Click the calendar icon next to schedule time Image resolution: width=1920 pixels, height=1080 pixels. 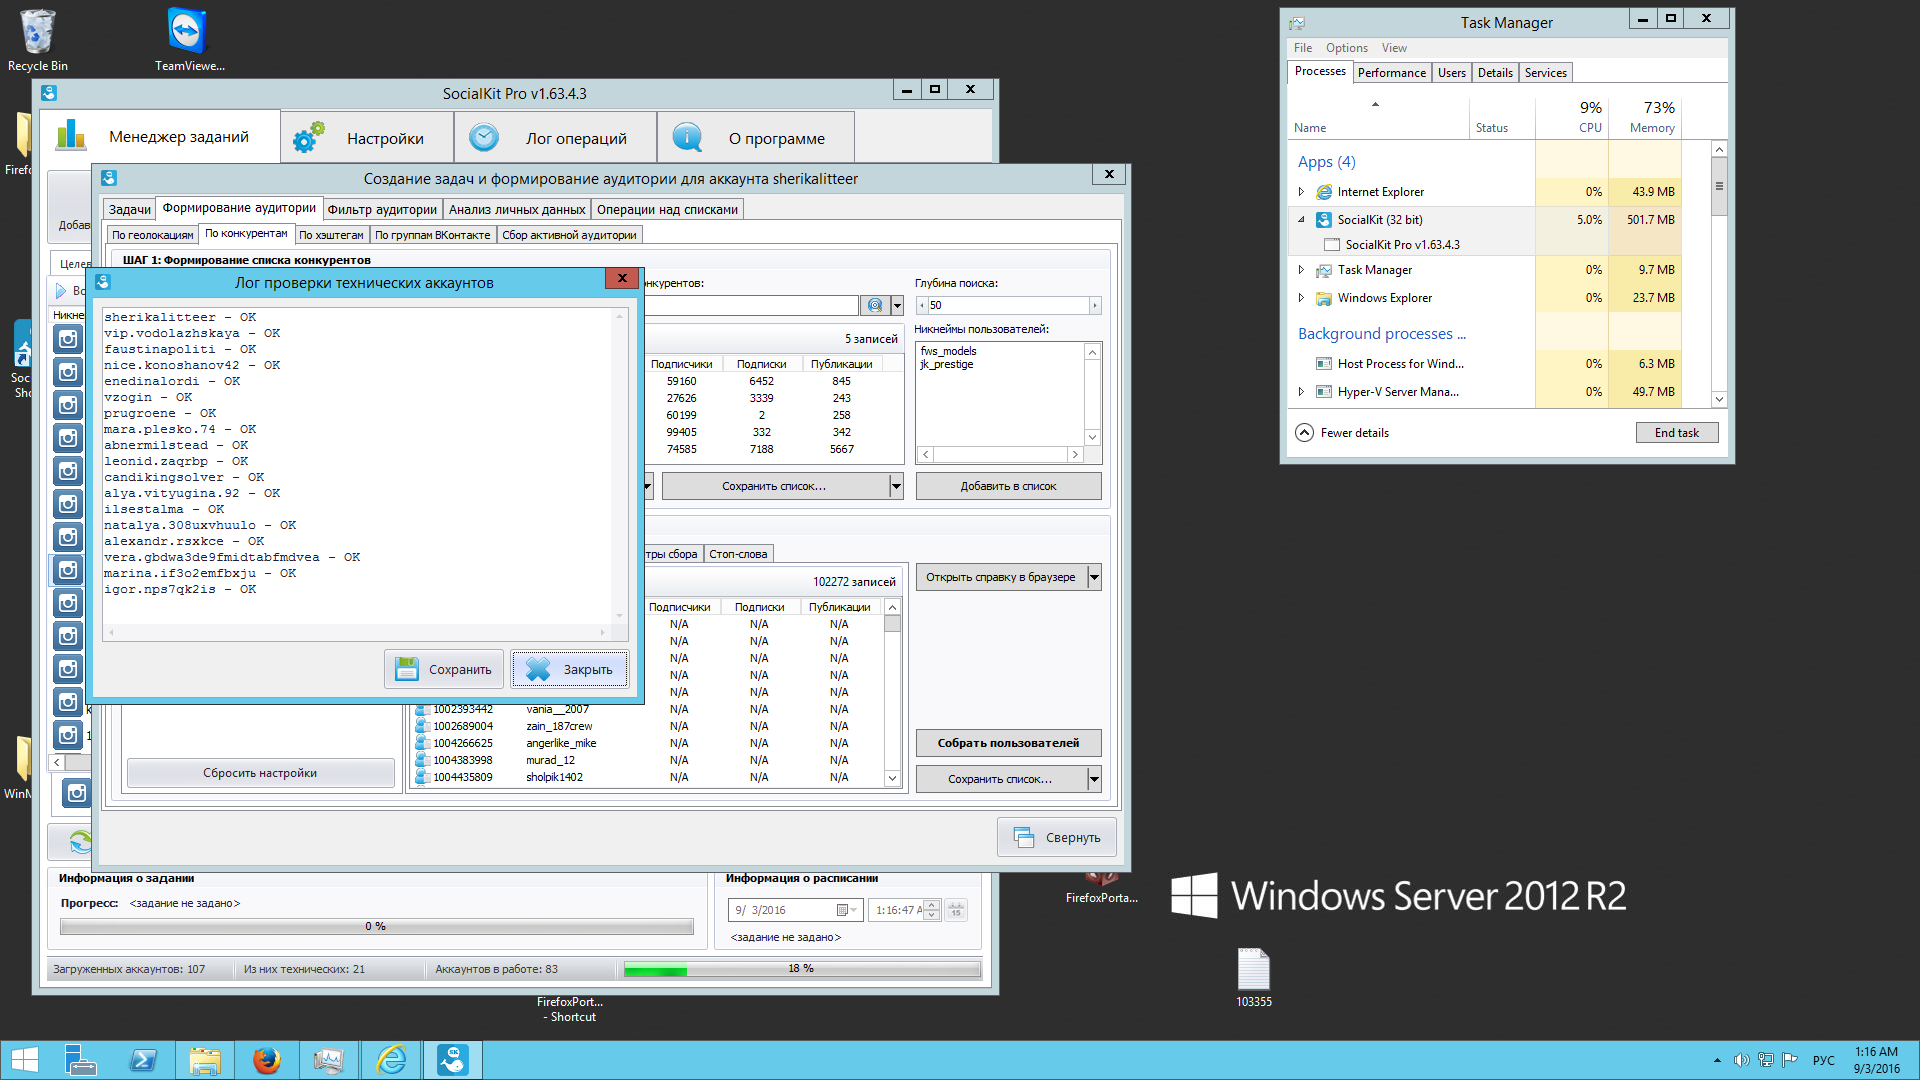pyautogui.click(x=956, y=910)
